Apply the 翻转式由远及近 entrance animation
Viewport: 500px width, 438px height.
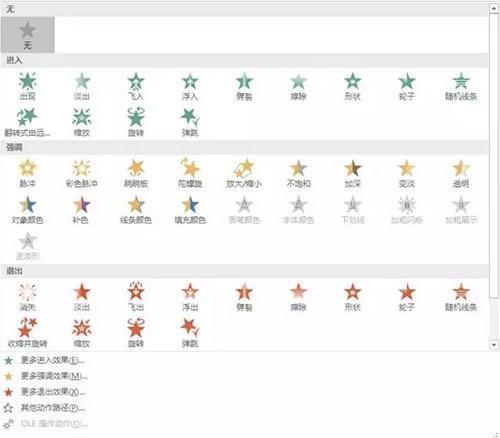27,123
